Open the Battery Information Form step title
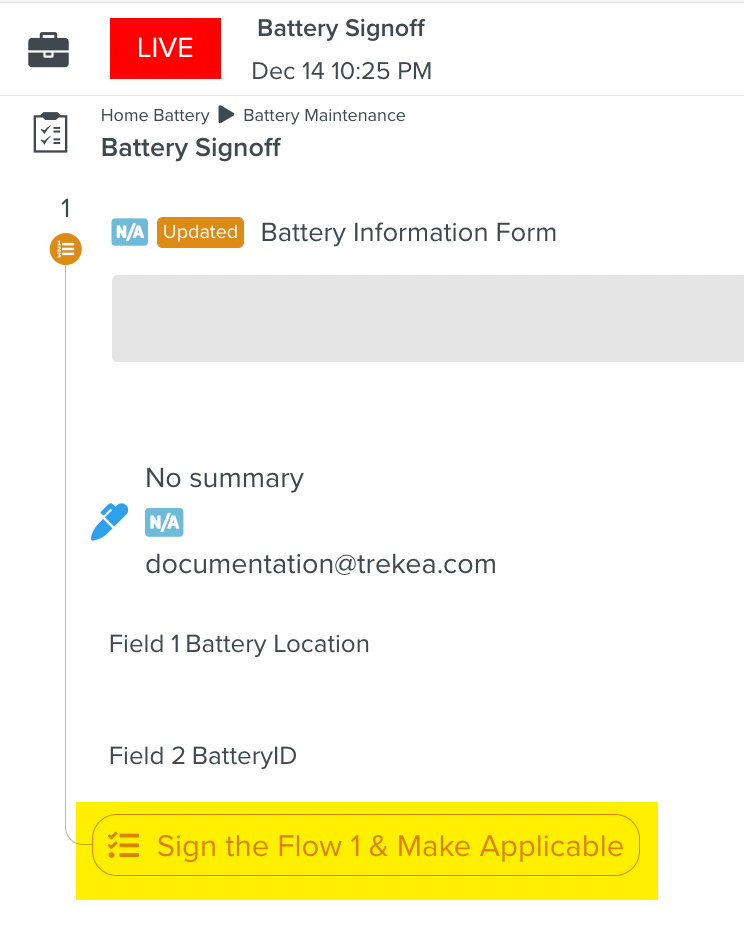744x942 pixels. [x=408, y=232]
